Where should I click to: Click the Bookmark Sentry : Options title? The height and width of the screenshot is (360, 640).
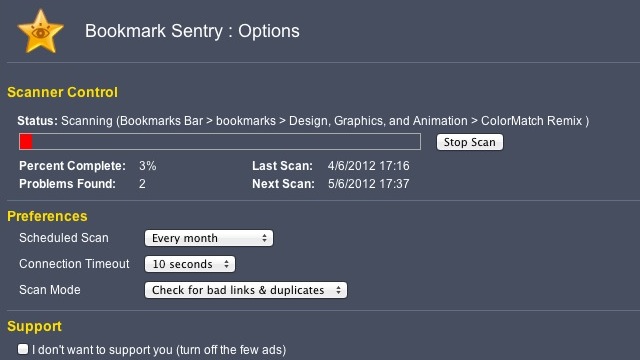(x=192, y=31)
